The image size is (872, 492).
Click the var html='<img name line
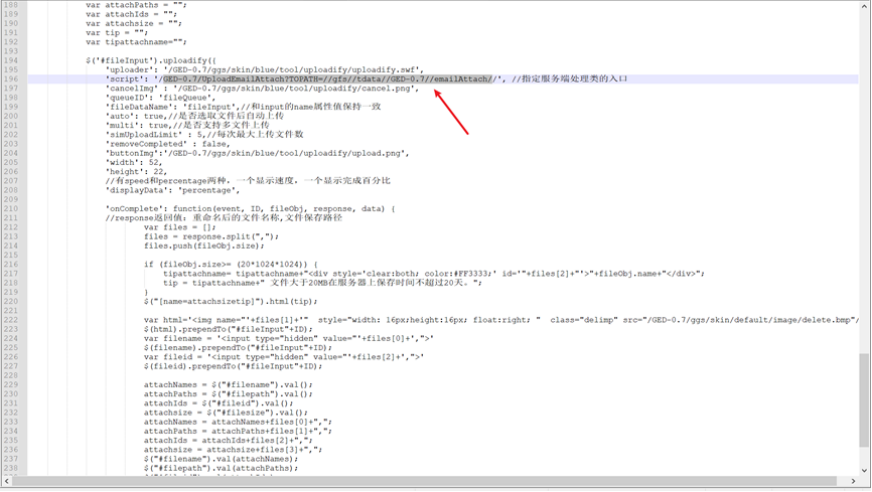pos(501,320)
